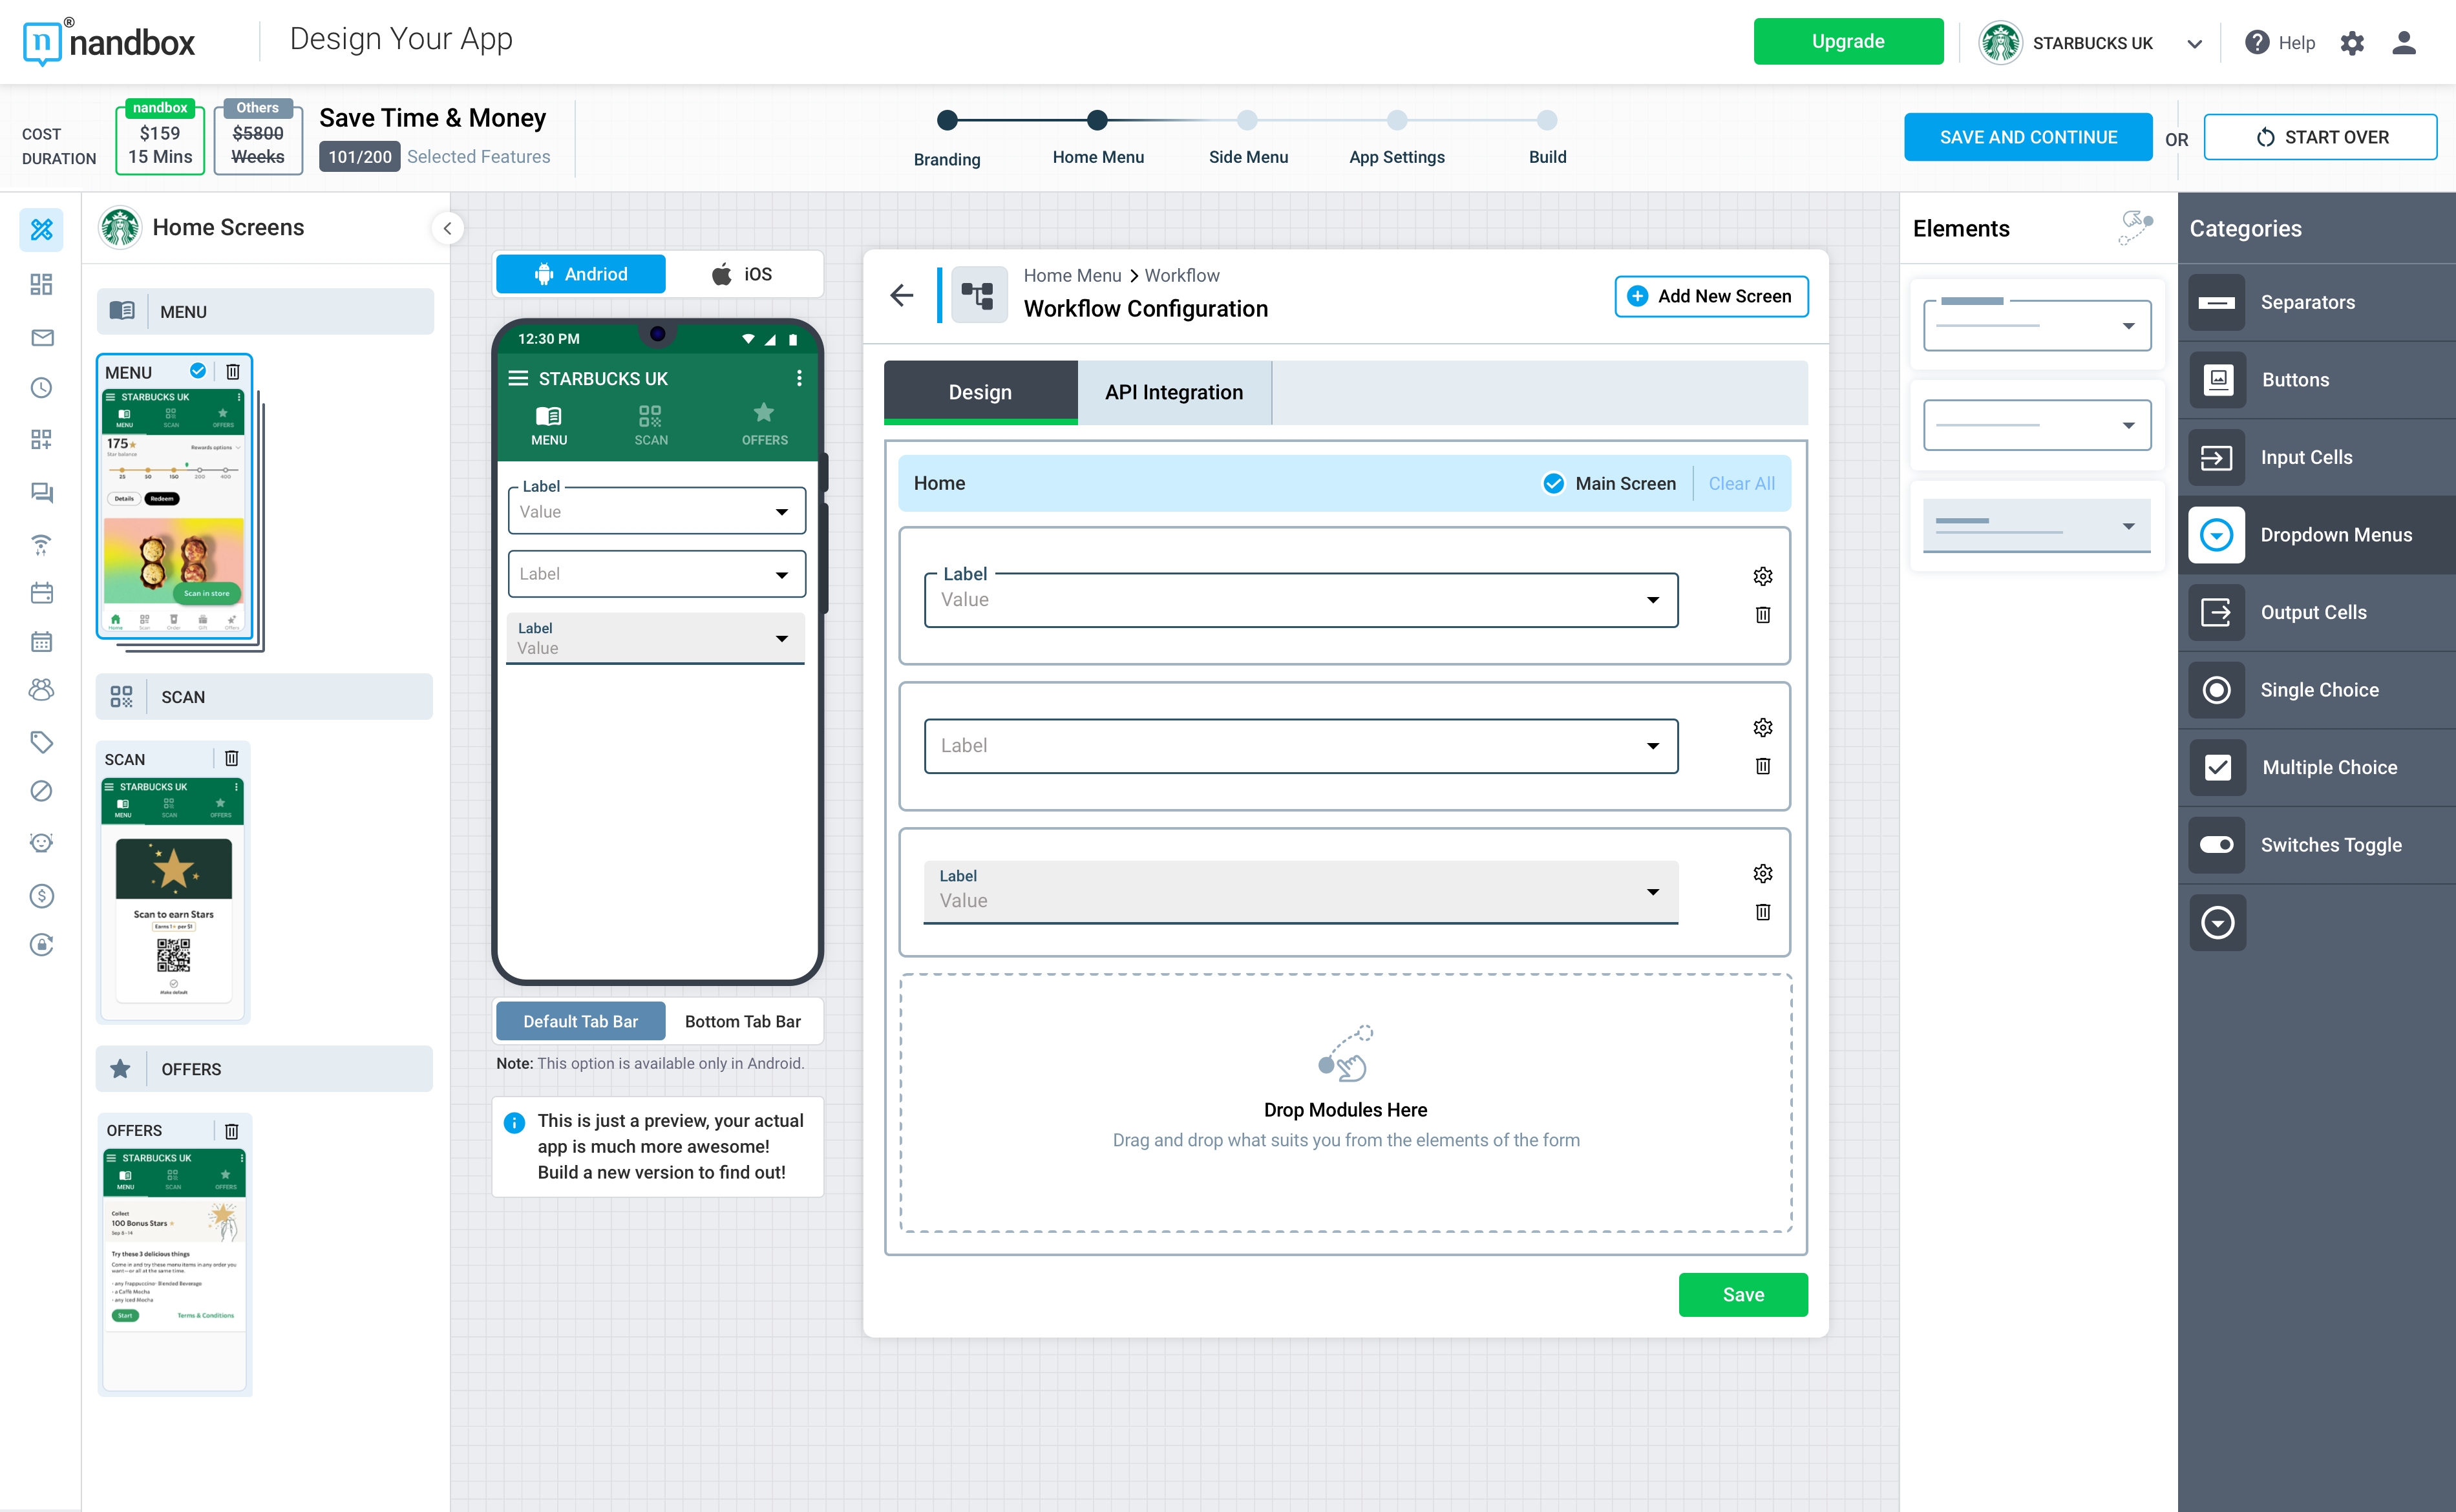The width and height of the screenshot is (2456, 1512).
Task: Open the wifi signal sidebar icon
Action: tap(41, 544)
